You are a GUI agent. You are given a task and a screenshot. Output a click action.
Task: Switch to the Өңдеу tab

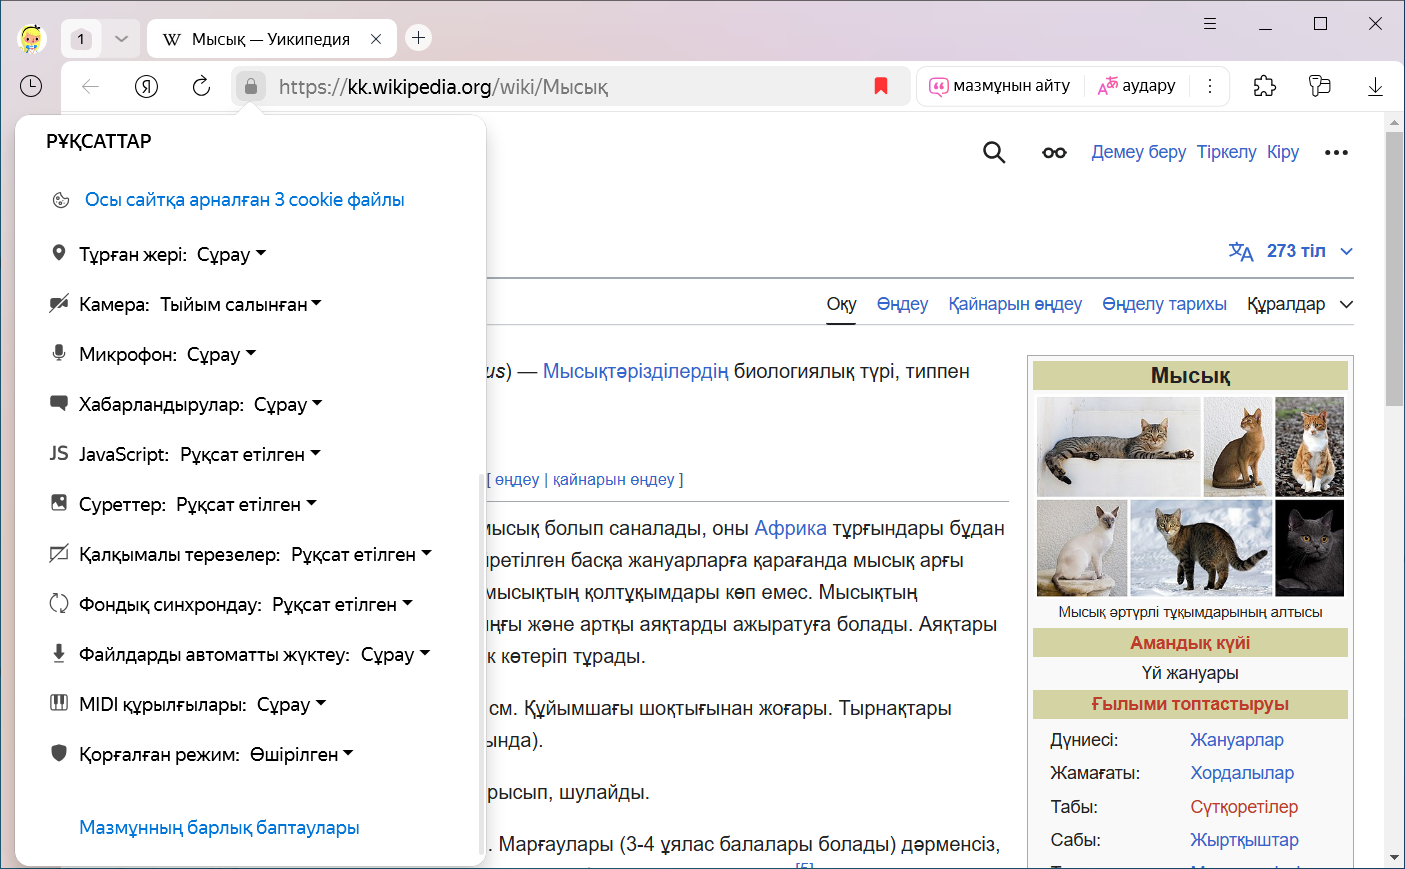click(x=902, y=304)
